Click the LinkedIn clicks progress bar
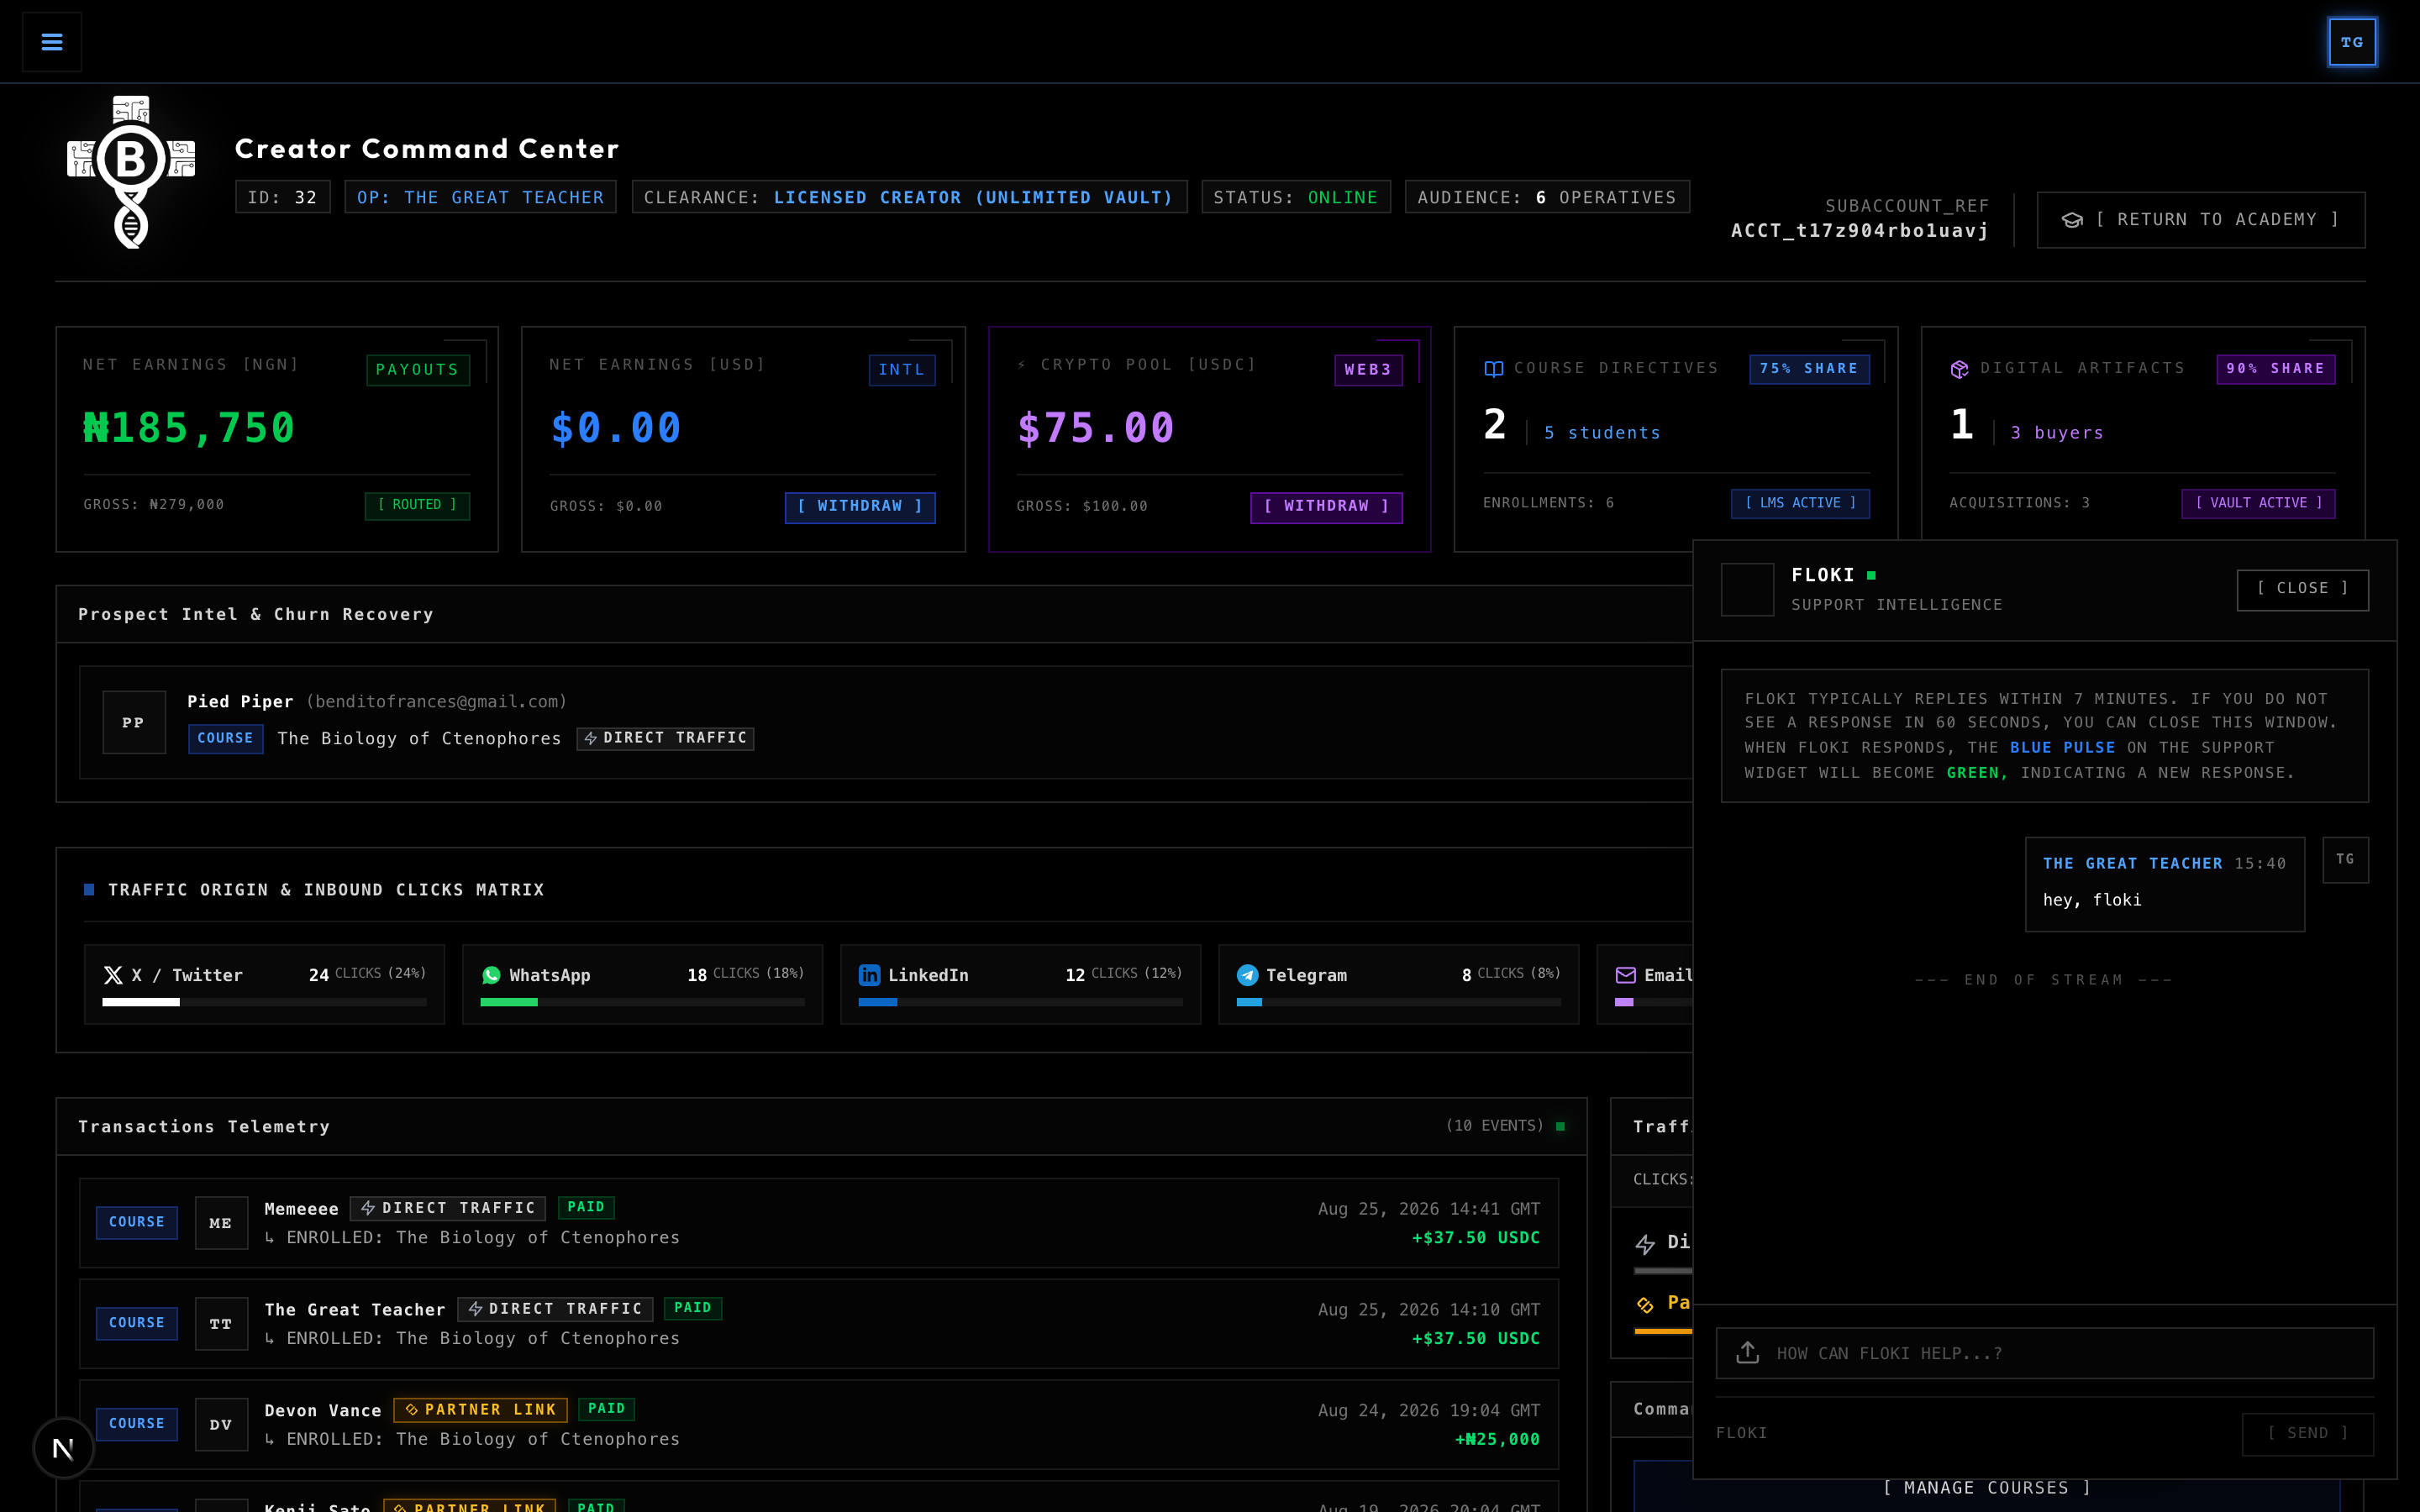Viewport: 2420px width, 1512px height. 1020,1002
